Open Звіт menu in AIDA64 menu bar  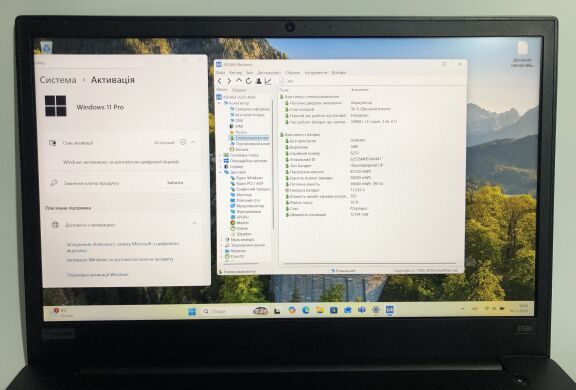250,73
